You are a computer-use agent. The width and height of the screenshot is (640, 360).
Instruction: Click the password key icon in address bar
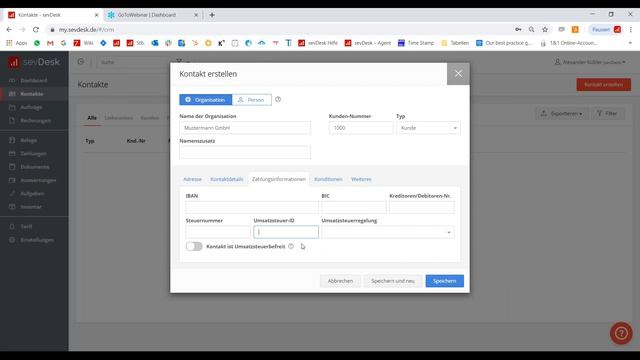[x=518, y=29]
